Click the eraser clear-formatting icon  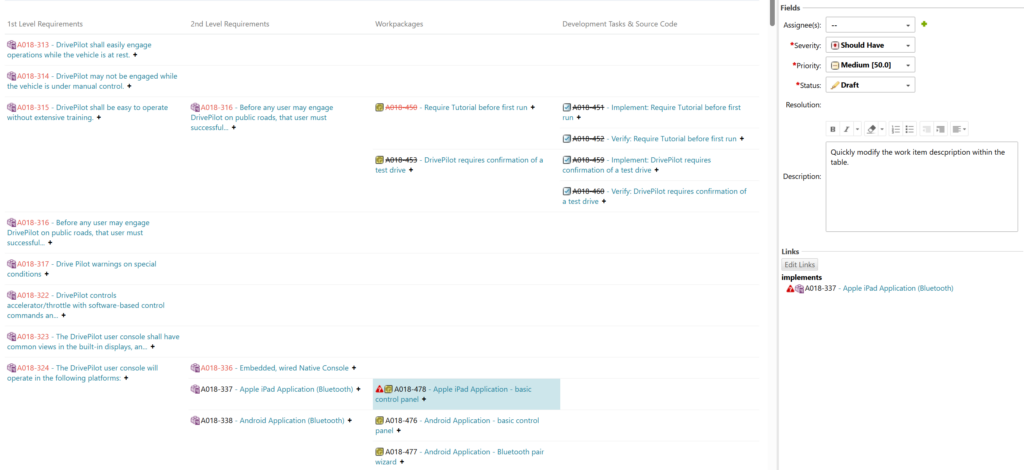click(871, 129)
